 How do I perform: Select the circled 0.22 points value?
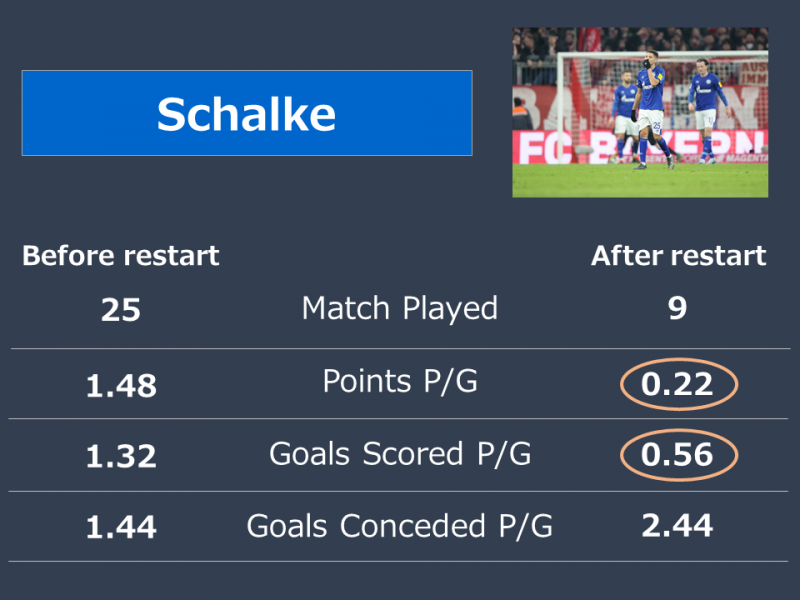click(679, 384)
